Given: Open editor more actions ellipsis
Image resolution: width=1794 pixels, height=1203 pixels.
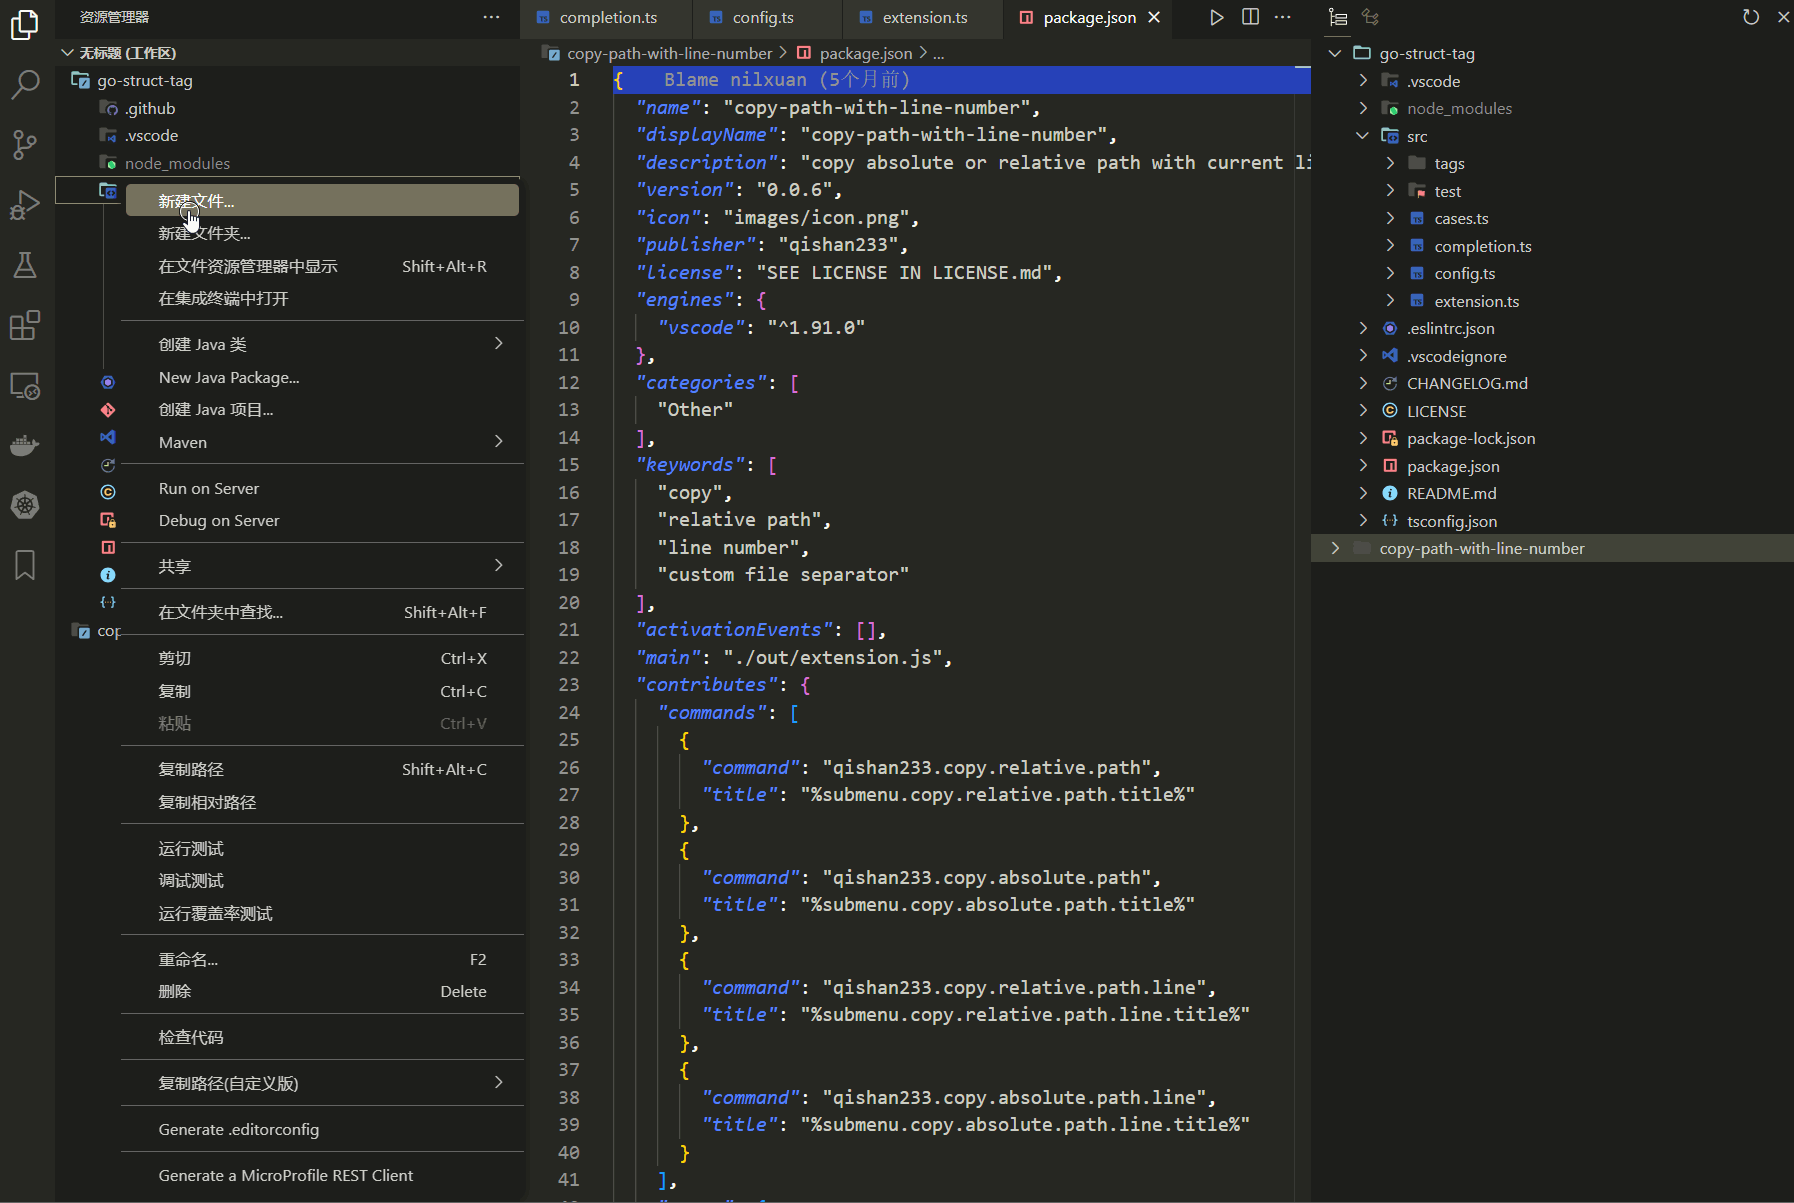Looking at the screenshot, I should point(1283,17).
